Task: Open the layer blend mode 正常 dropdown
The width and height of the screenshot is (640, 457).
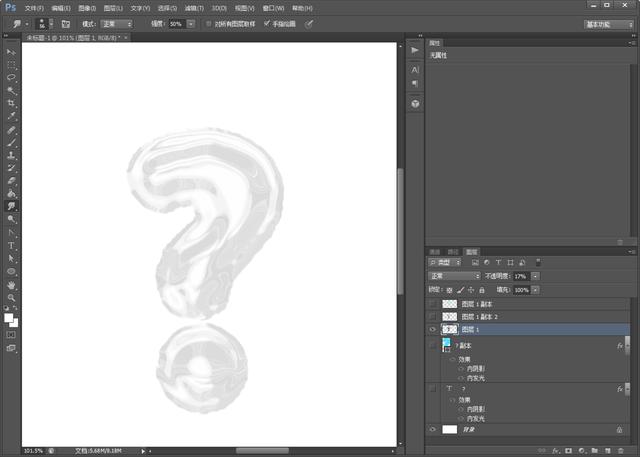Action: point(454,276)
